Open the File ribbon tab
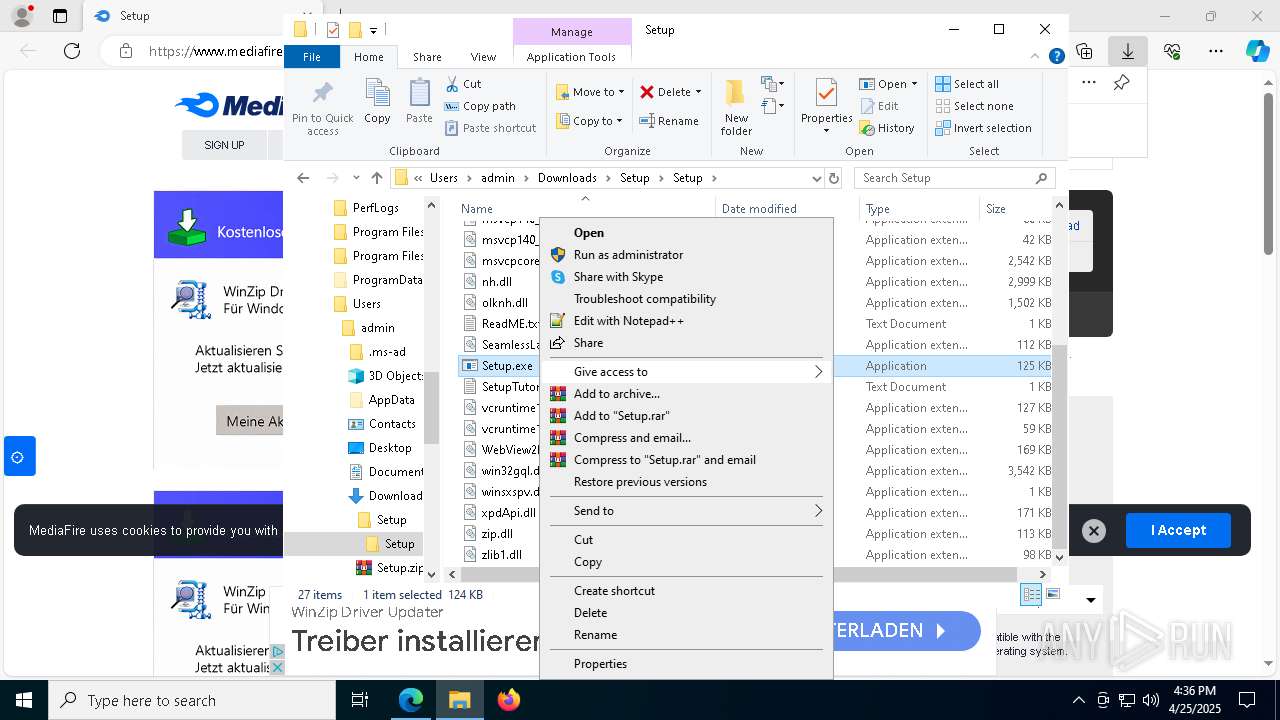The width and height of the screenshot is (1280, 720). (312, 57)
